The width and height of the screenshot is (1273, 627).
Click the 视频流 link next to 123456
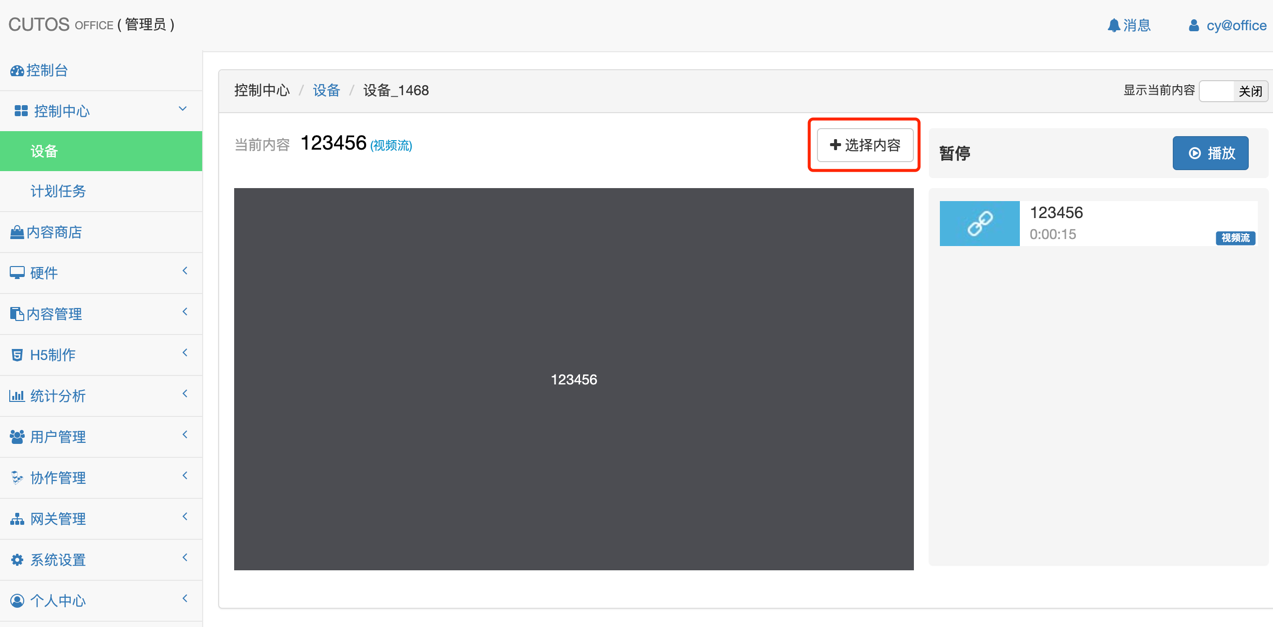pos(391,146)
